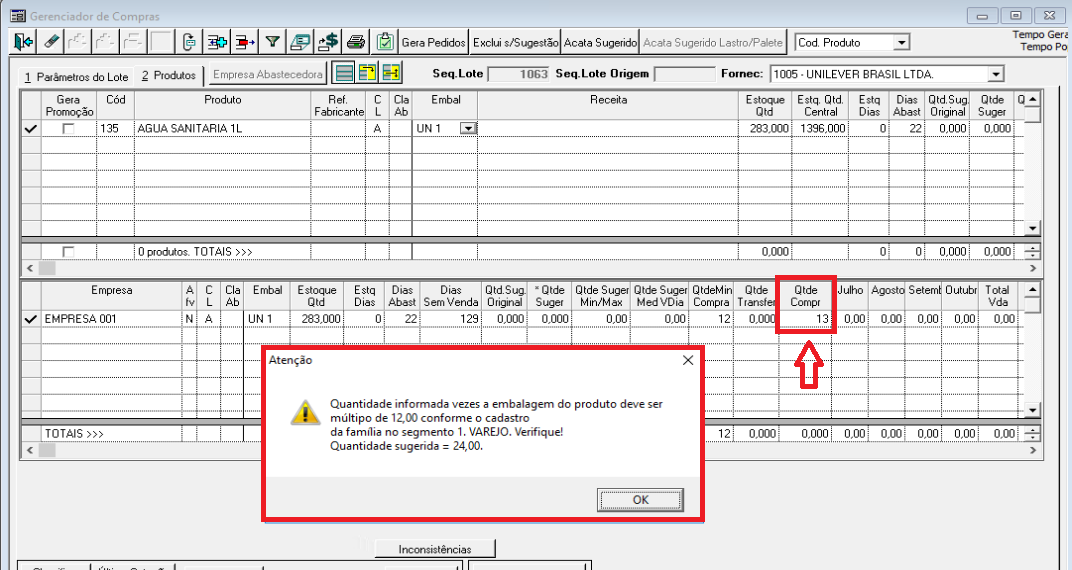Click the Seq.Lote field showing 1063
The height and width of the screenshot is (570, 1072).
tap(520, 74)
